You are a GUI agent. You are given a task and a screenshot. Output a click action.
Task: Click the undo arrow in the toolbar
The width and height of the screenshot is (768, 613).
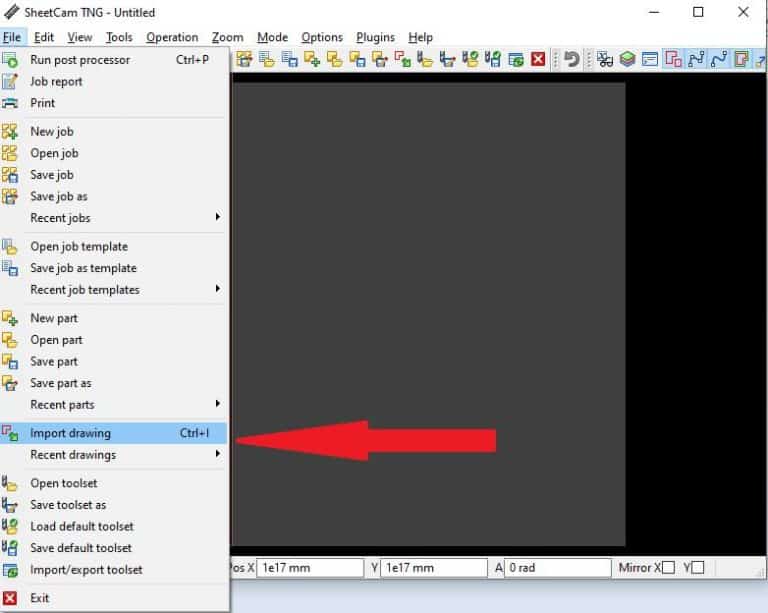click(571, 60)
